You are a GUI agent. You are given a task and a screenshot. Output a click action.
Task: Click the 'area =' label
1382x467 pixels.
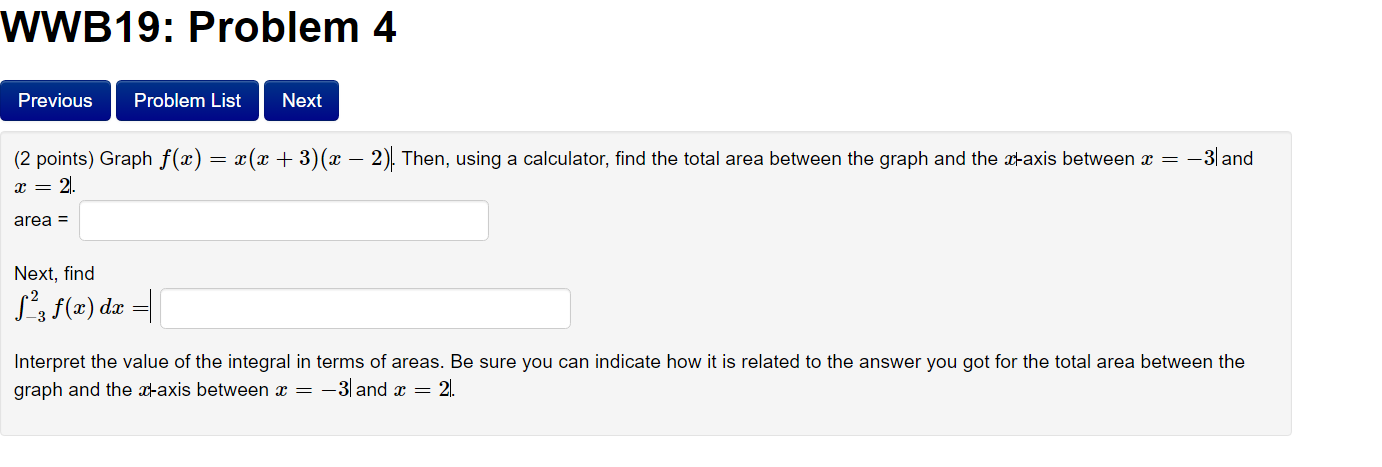(x=41, y=220)
